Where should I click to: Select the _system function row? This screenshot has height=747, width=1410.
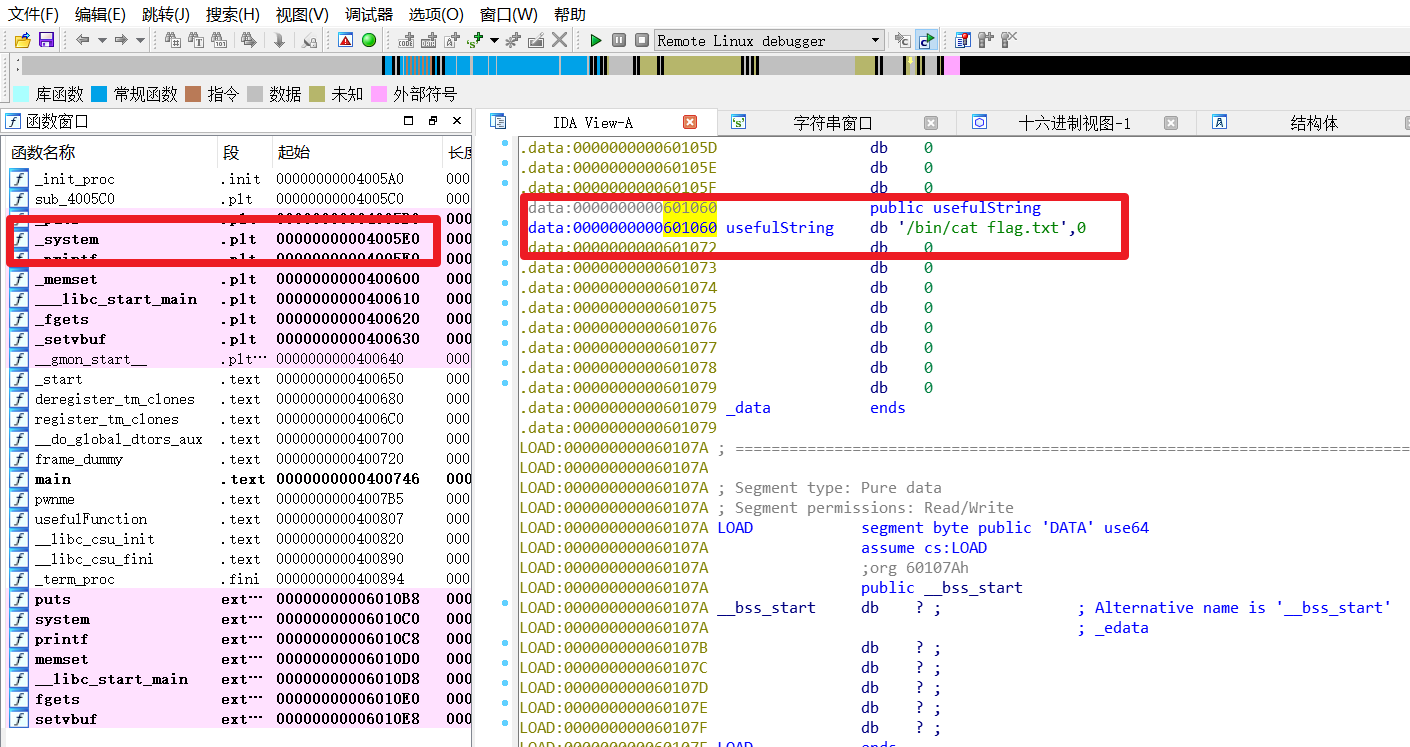coord(239,239)
